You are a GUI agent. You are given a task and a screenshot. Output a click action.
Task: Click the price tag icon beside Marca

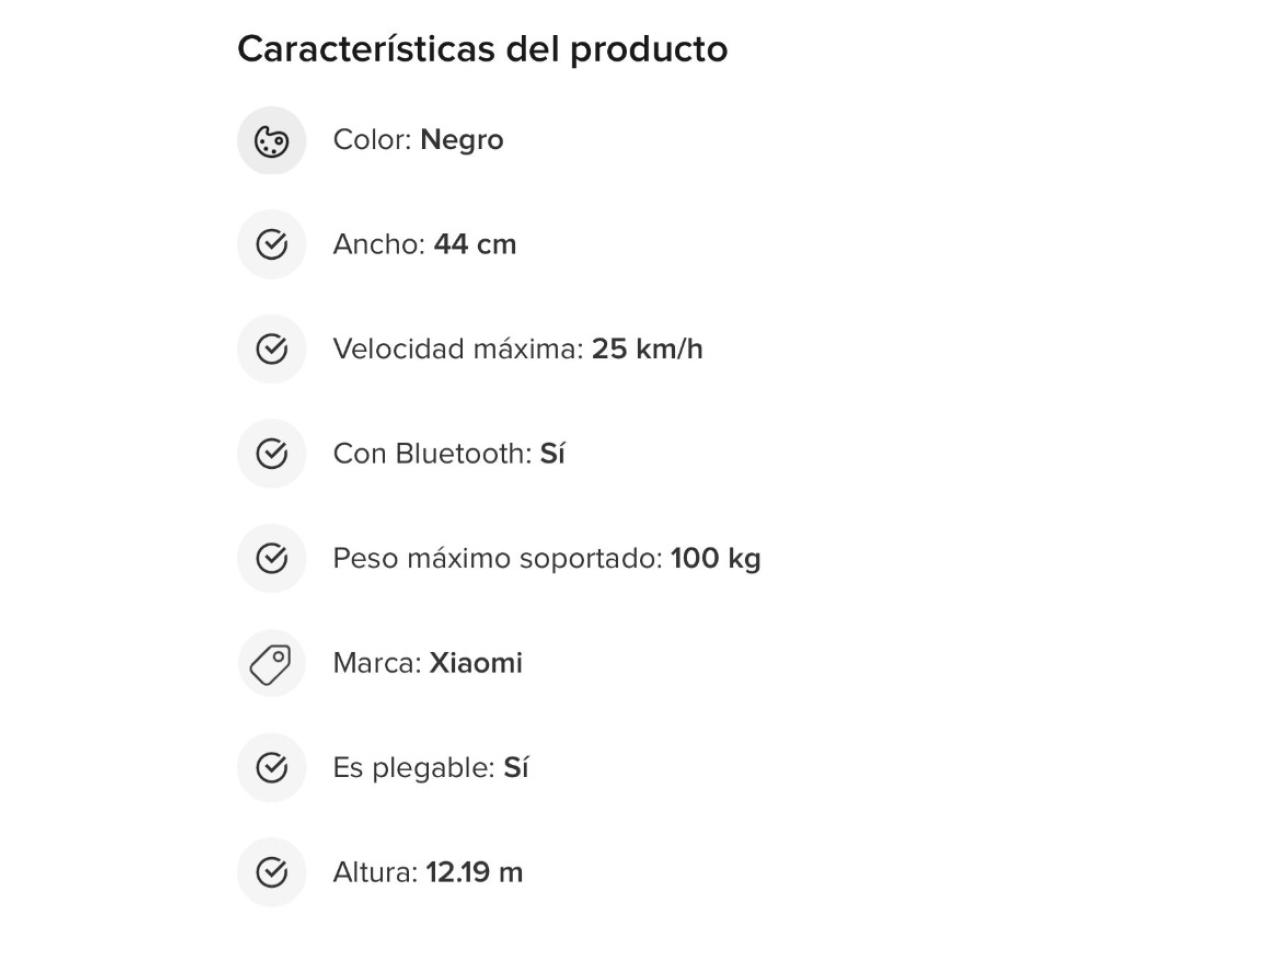pyautogui.click(x=271, y=663)
